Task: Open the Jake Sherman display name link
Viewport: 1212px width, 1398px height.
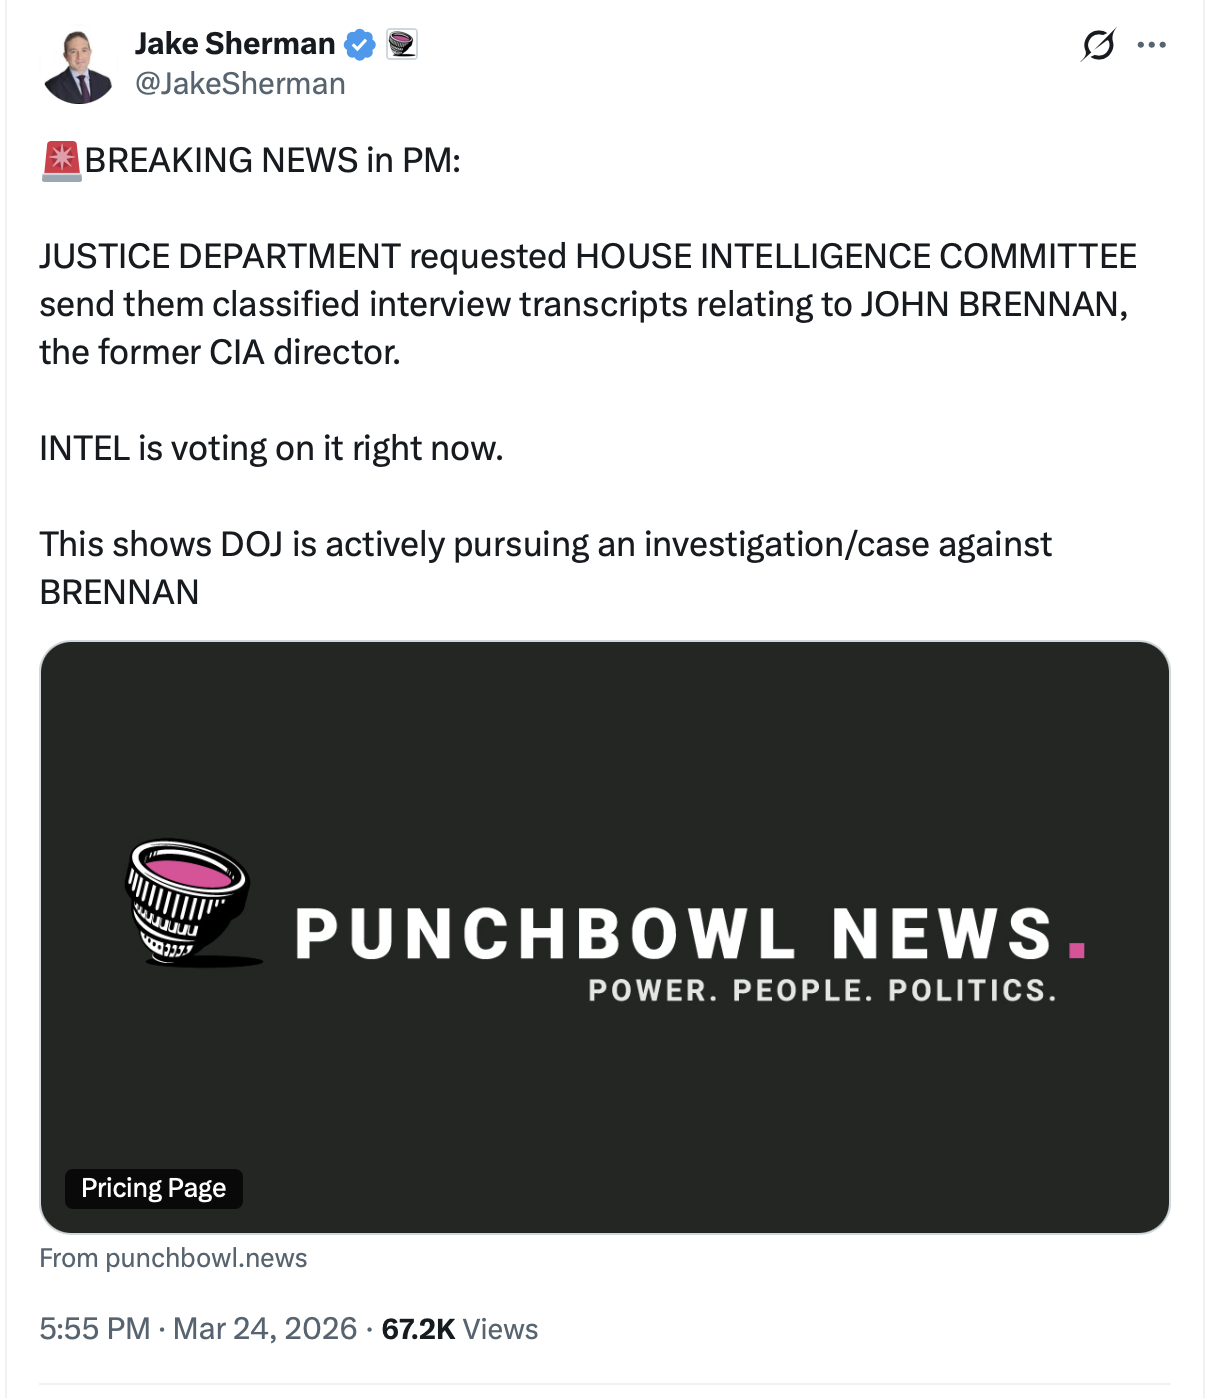Action: point(235,44)
